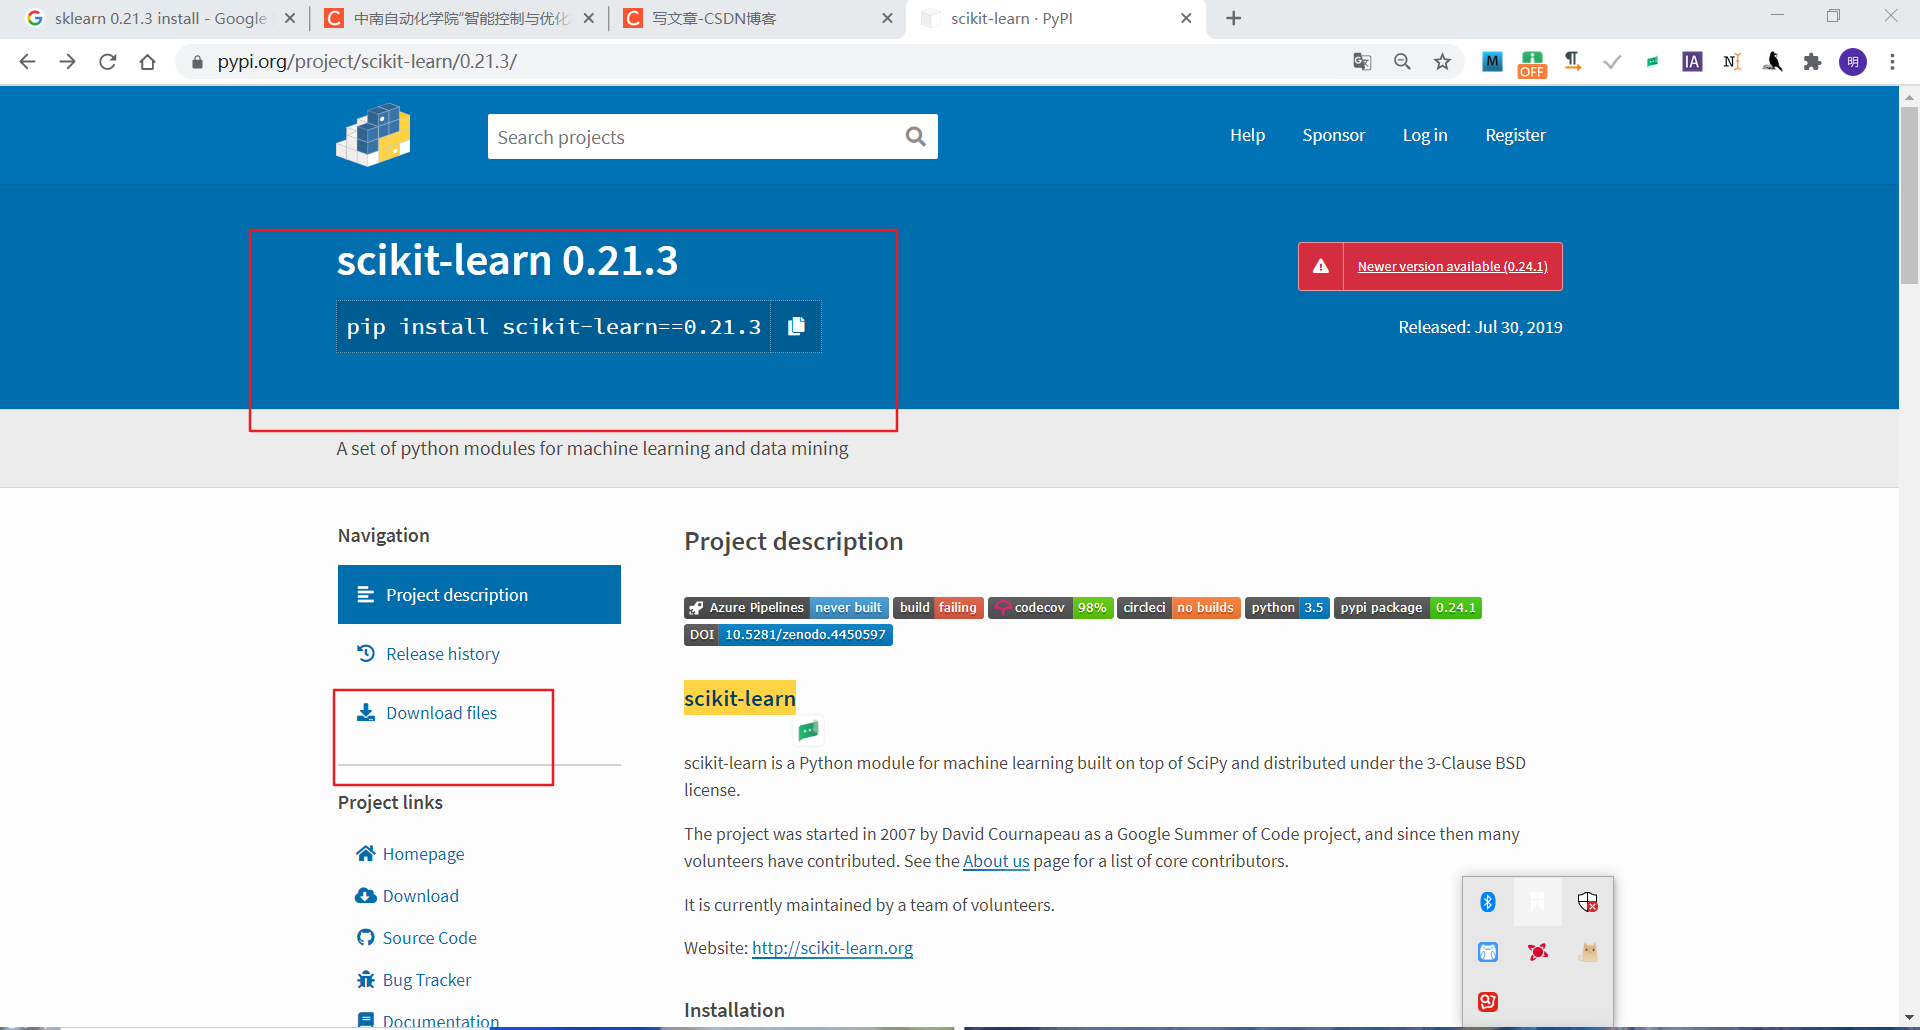Viewport: 1920px width, 1030px height.
Task: Click the red flower tray icon
Action: pyautogui.click(x=1538, y=952)
